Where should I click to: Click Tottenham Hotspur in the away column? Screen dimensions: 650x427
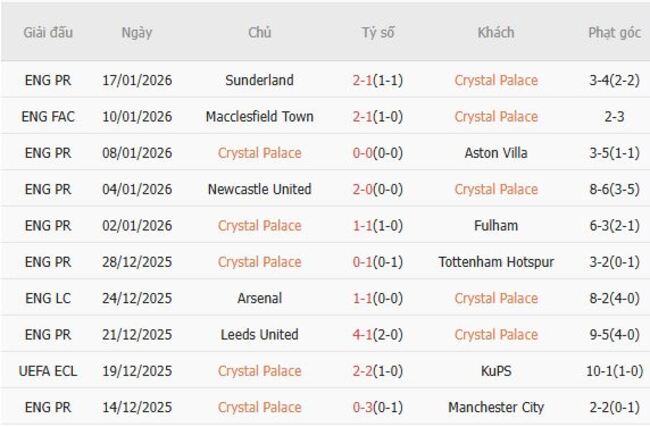point(495,262)
